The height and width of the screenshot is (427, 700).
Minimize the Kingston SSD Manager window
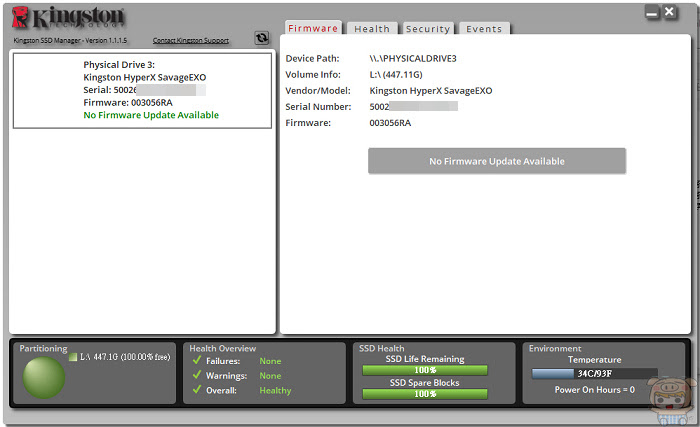click(652, 13)
